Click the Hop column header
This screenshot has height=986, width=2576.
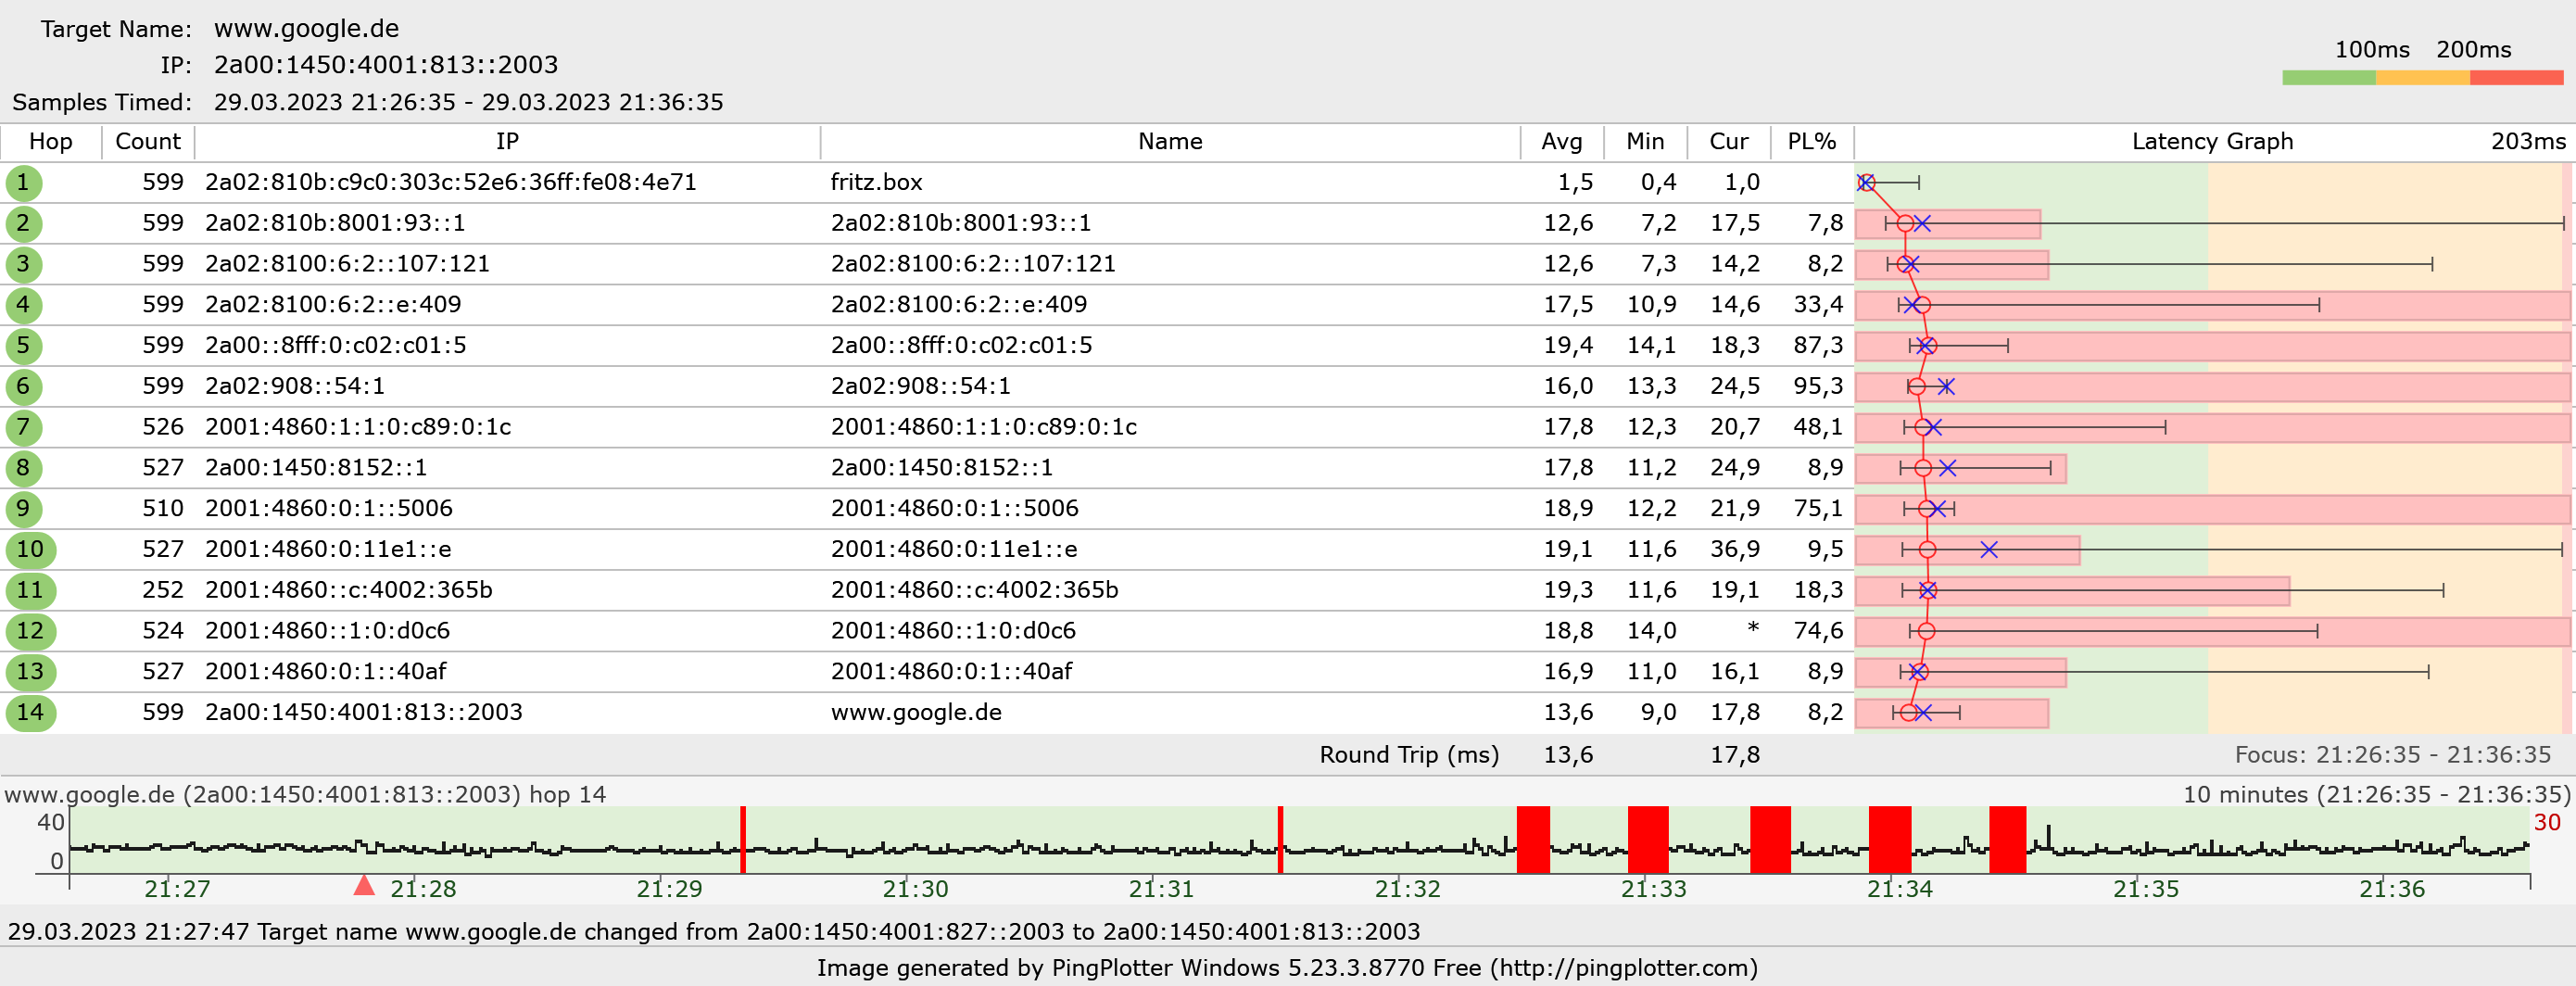point(51,142)
